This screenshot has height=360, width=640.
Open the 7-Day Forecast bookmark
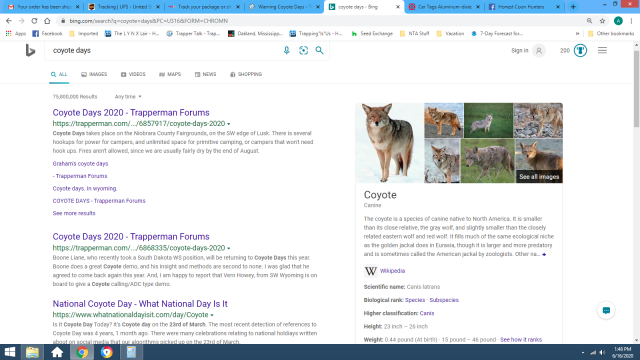click(x=497, y=33)
